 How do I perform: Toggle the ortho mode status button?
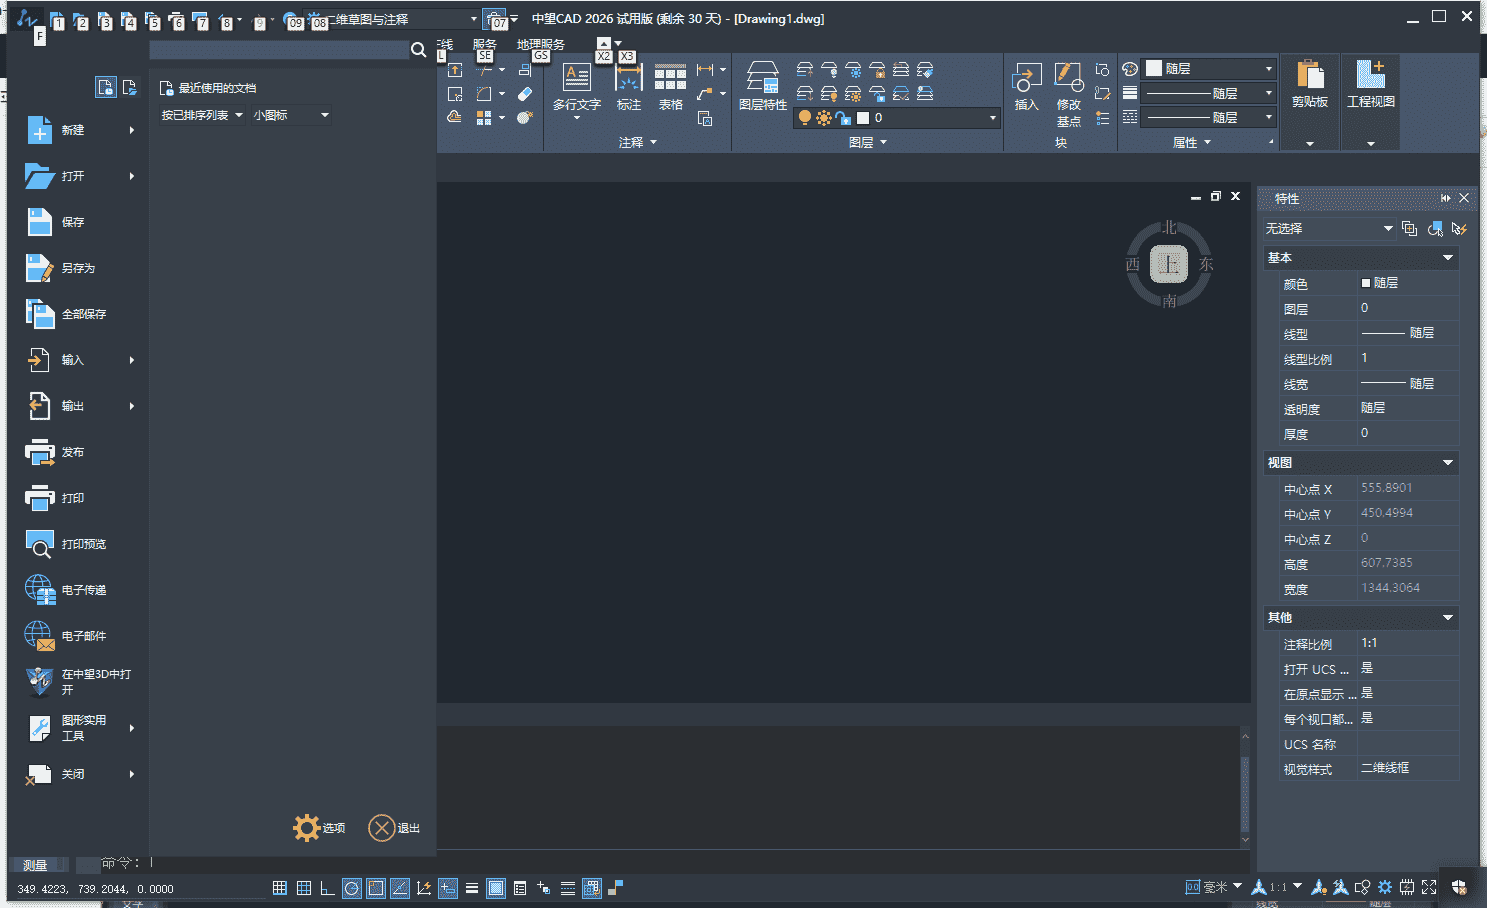coord(327,888)
